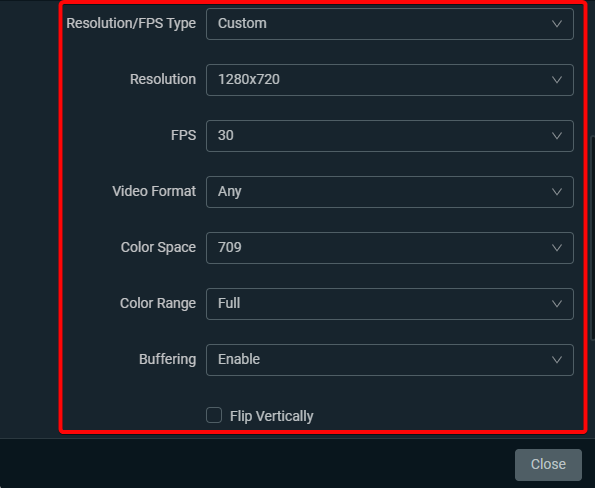595x488 pixels.
Task: Click chevron arrow of Color Range field
Action: coord(557,304)
